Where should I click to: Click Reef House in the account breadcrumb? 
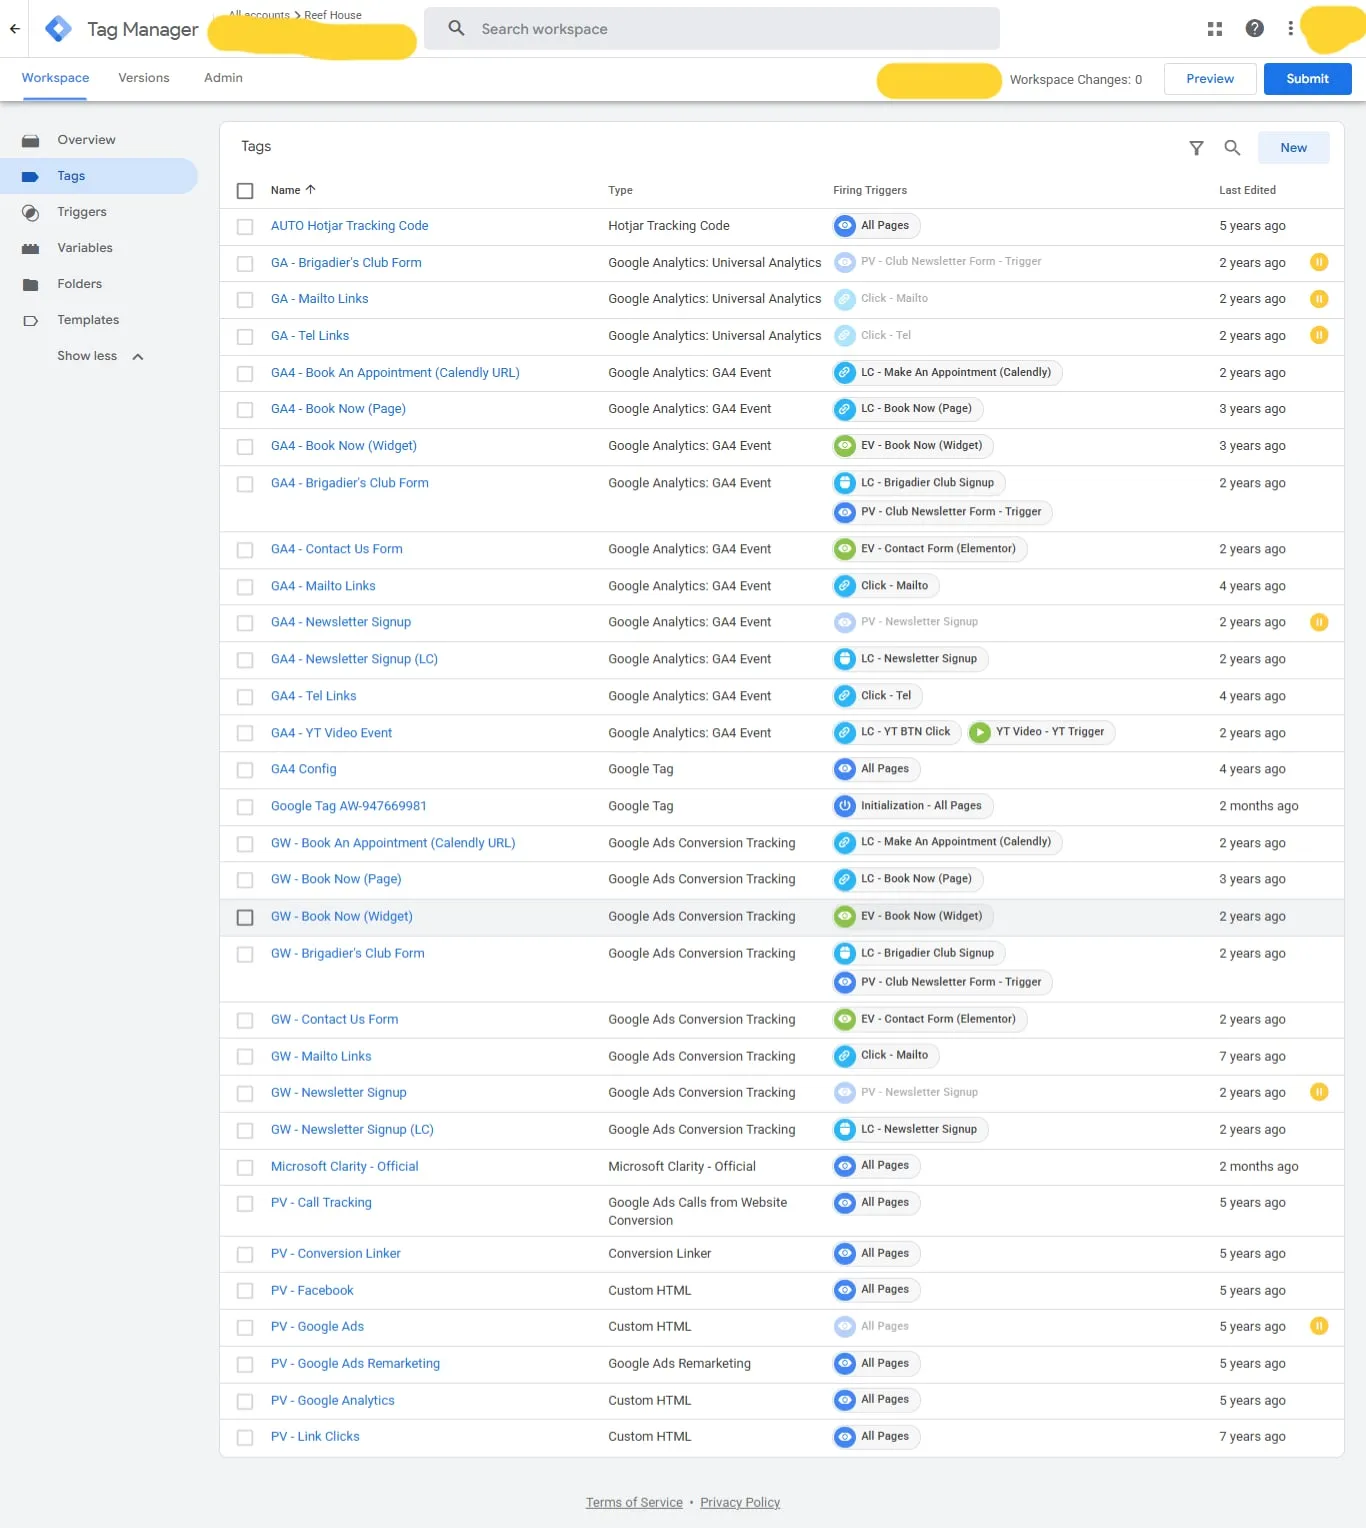333,15
